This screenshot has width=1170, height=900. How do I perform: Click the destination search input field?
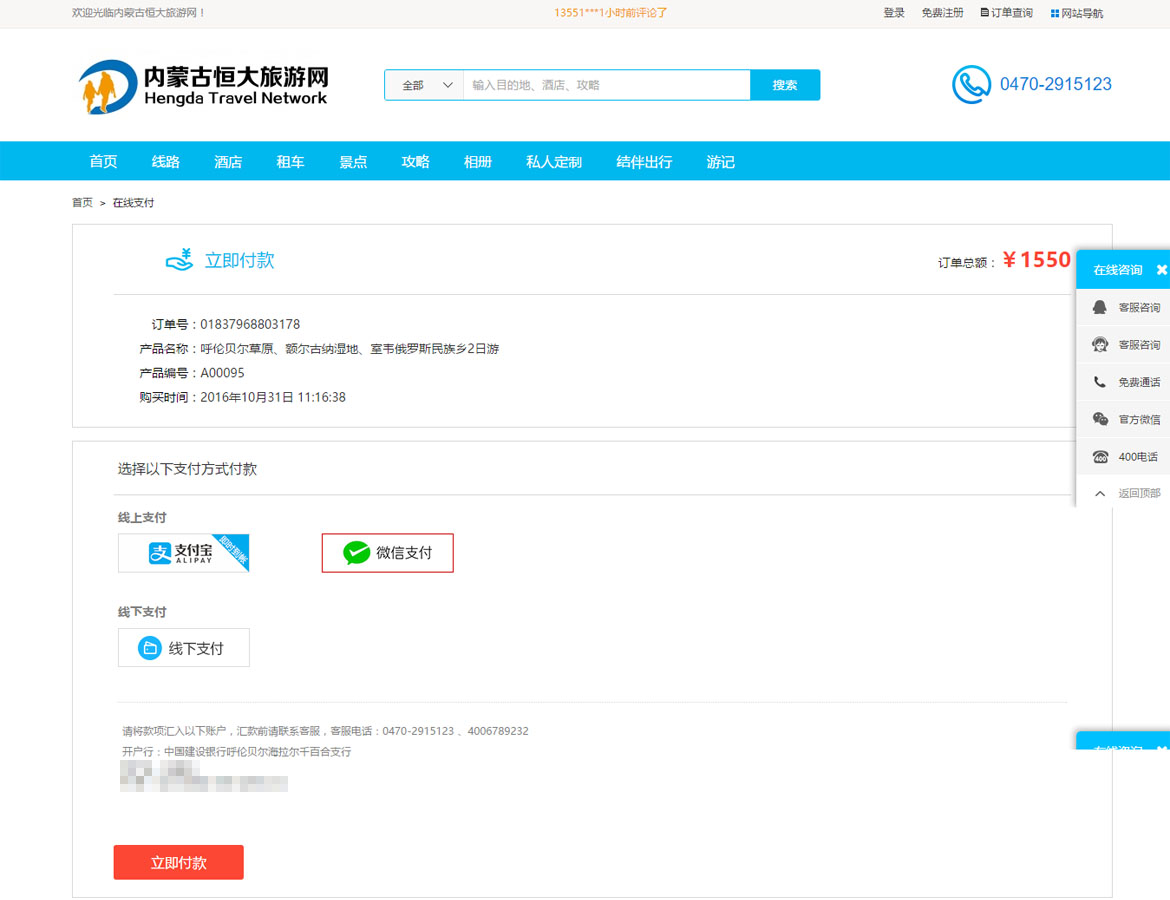tap(605, 86)
